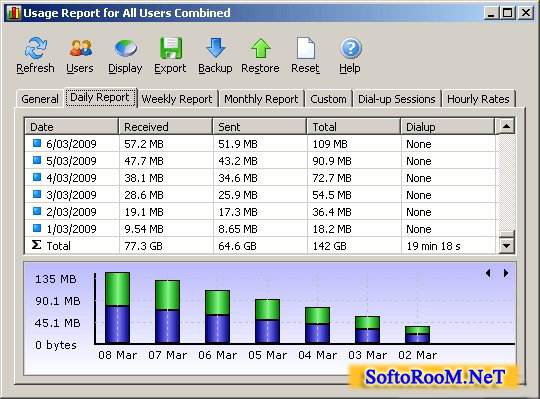540x399 pixels.
Task: Select the 2/03/2009 date cell
Action: 71,212
